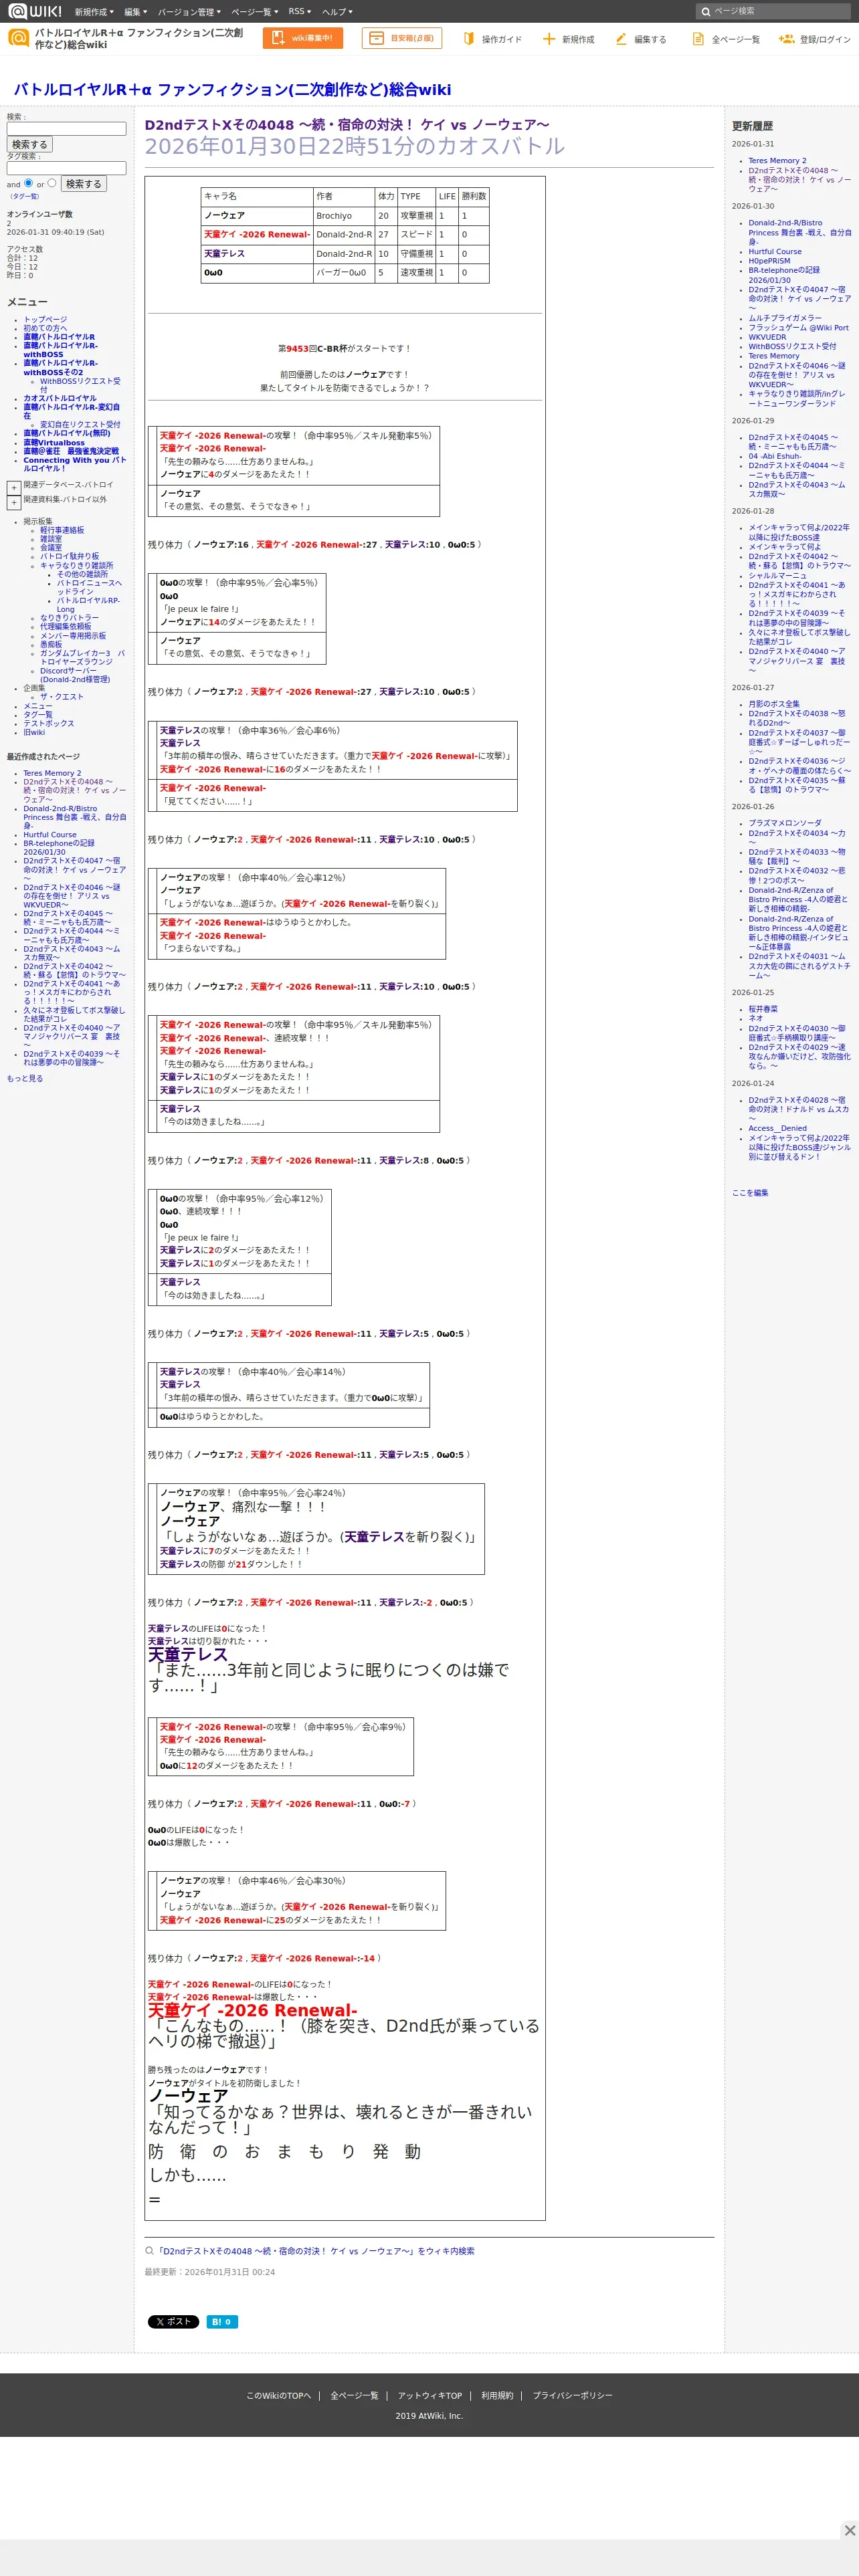The image size is (859, 2576).
Task: Open ブラズマメロンソーダ in 更新履歴
Action: 785,823
